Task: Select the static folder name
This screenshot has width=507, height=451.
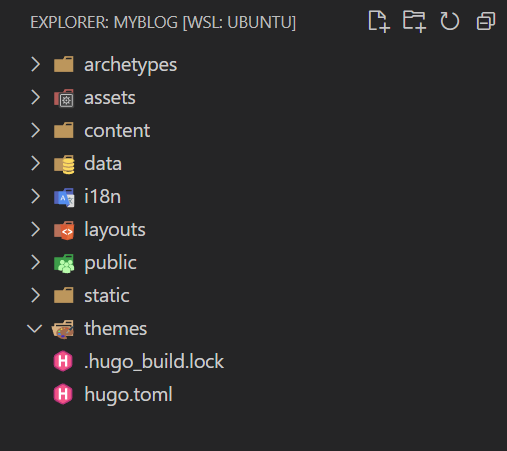Action: pyautogui.click(x=107, y=296)
